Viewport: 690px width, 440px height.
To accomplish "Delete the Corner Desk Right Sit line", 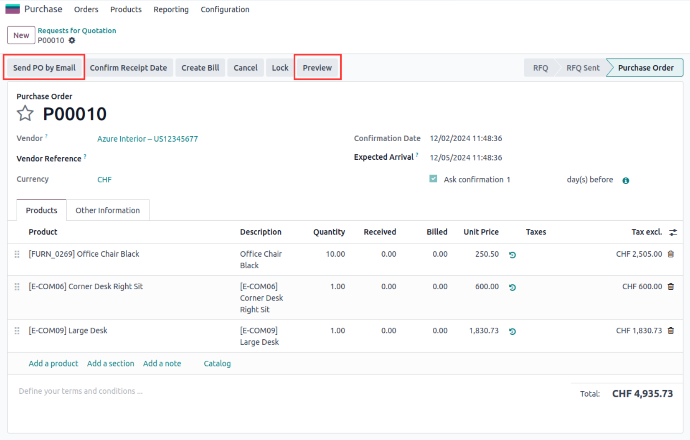I will click(671, 286).
